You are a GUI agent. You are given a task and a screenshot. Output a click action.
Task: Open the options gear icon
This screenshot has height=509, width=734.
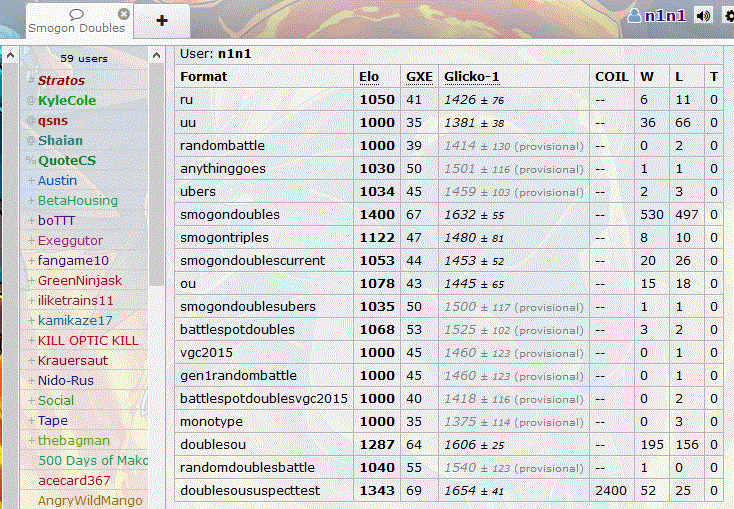728,15
